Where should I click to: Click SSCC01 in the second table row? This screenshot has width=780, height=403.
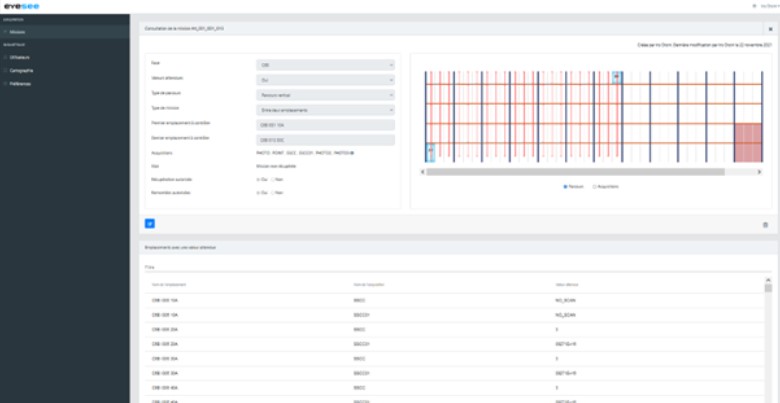pyautogui.click(x=361, y=315)
